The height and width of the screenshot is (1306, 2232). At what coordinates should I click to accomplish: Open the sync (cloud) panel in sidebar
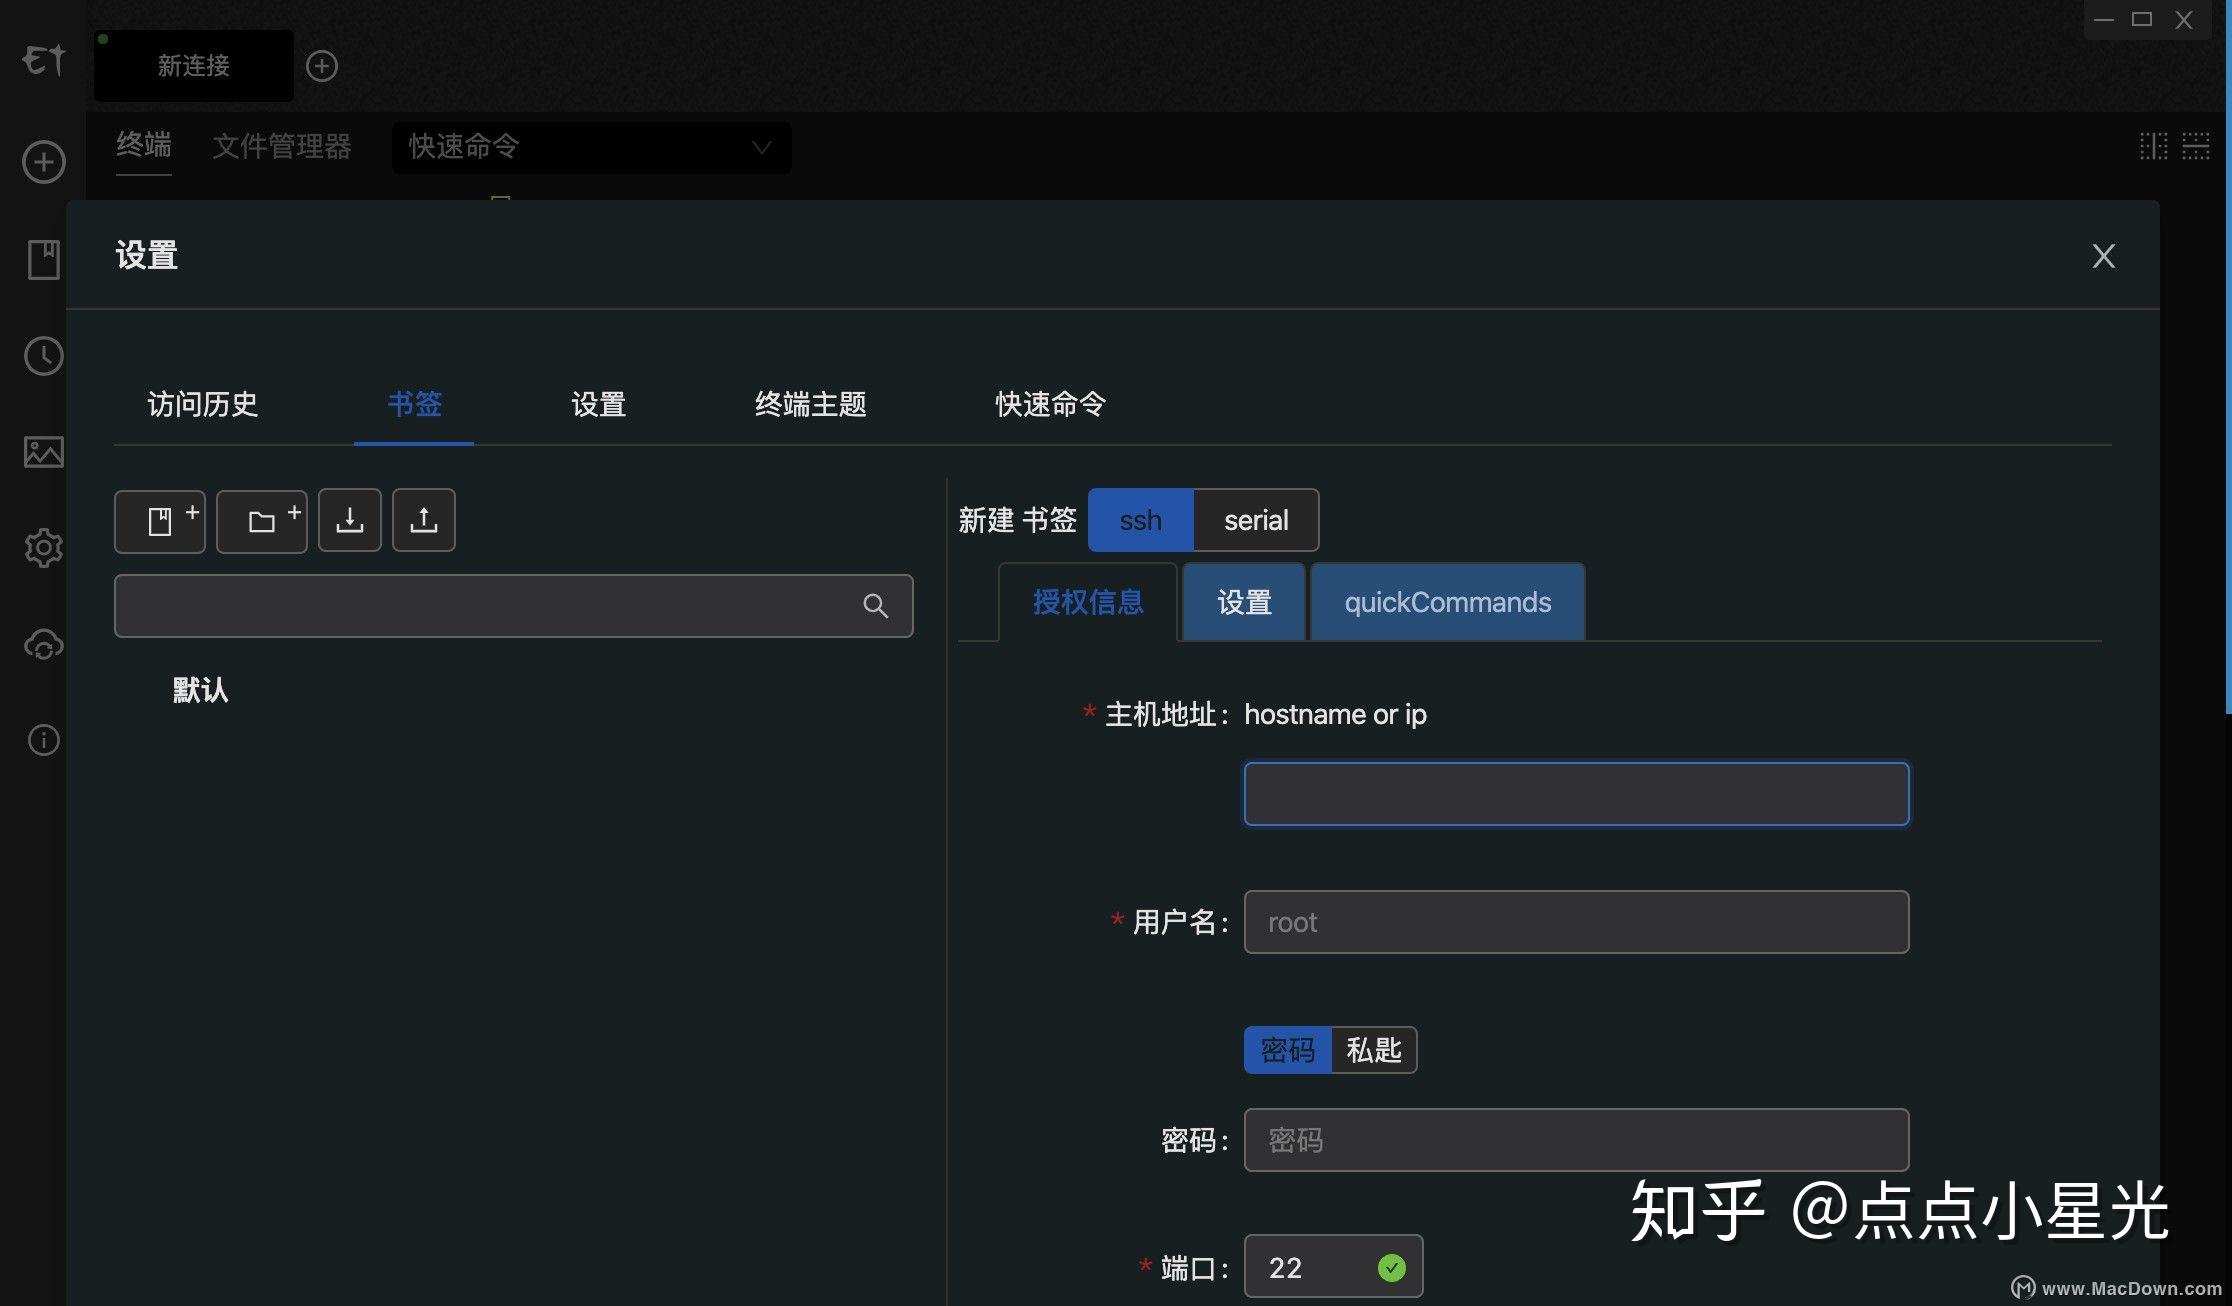(44, 645)
